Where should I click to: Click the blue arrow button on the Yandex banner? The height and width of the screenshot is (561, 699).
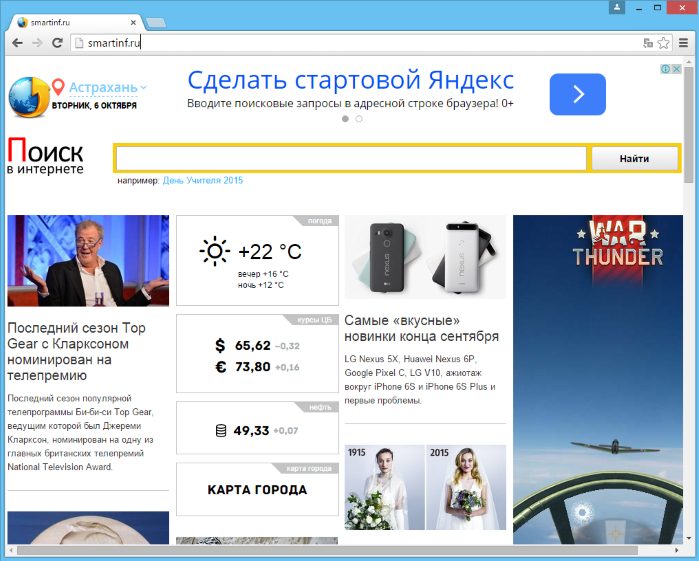[x=578, y=94]
